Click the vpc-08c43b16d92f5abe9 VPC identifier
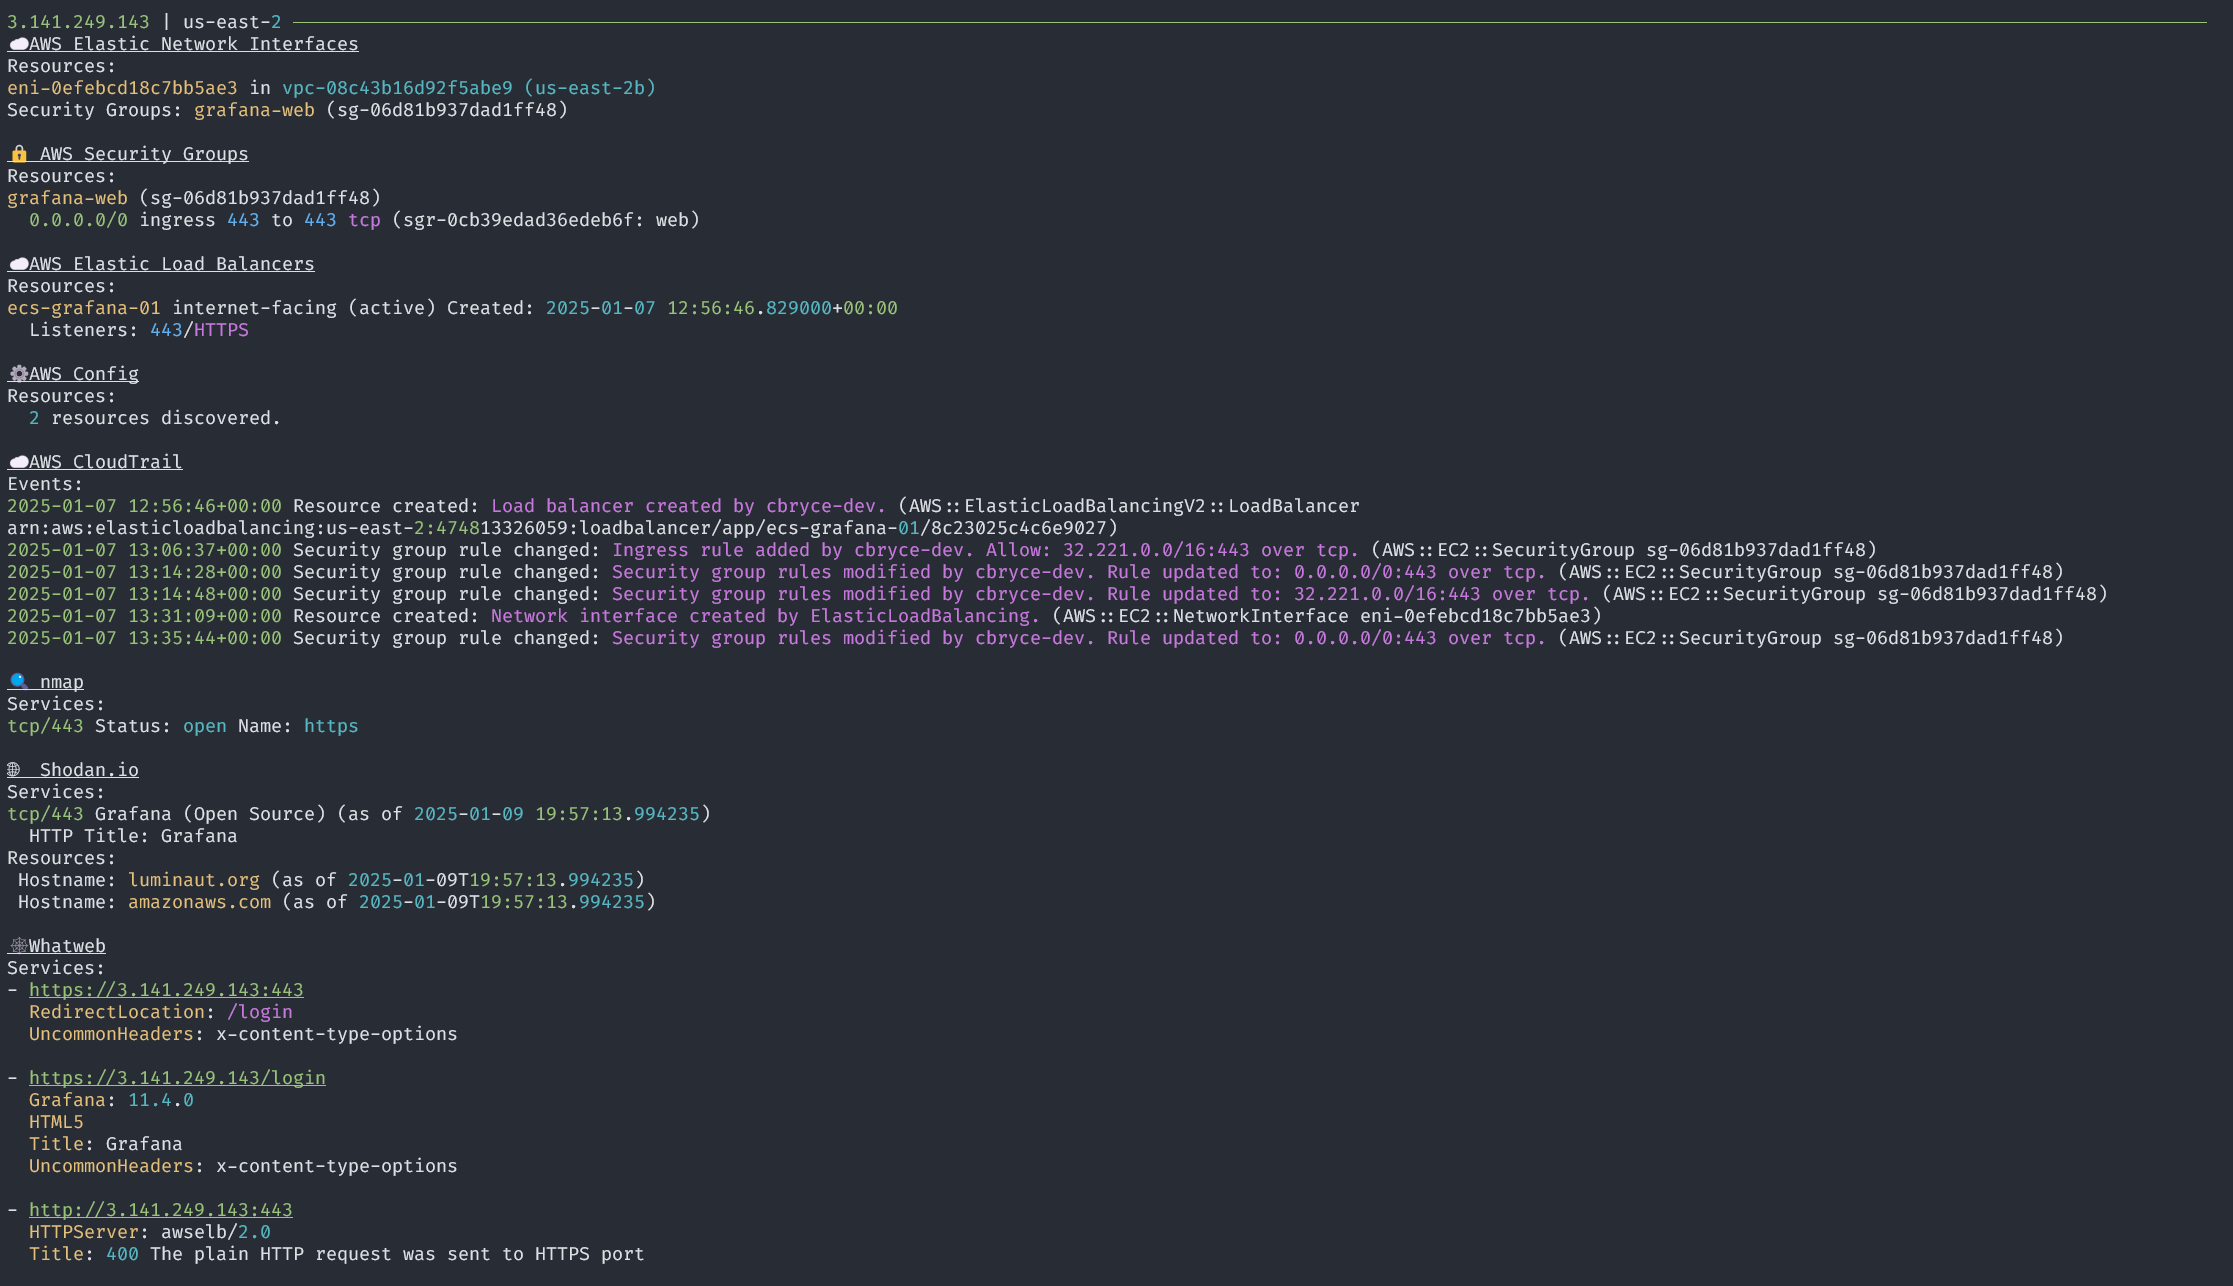Viewport: 2233px width, 1286px height. point(397,88)
